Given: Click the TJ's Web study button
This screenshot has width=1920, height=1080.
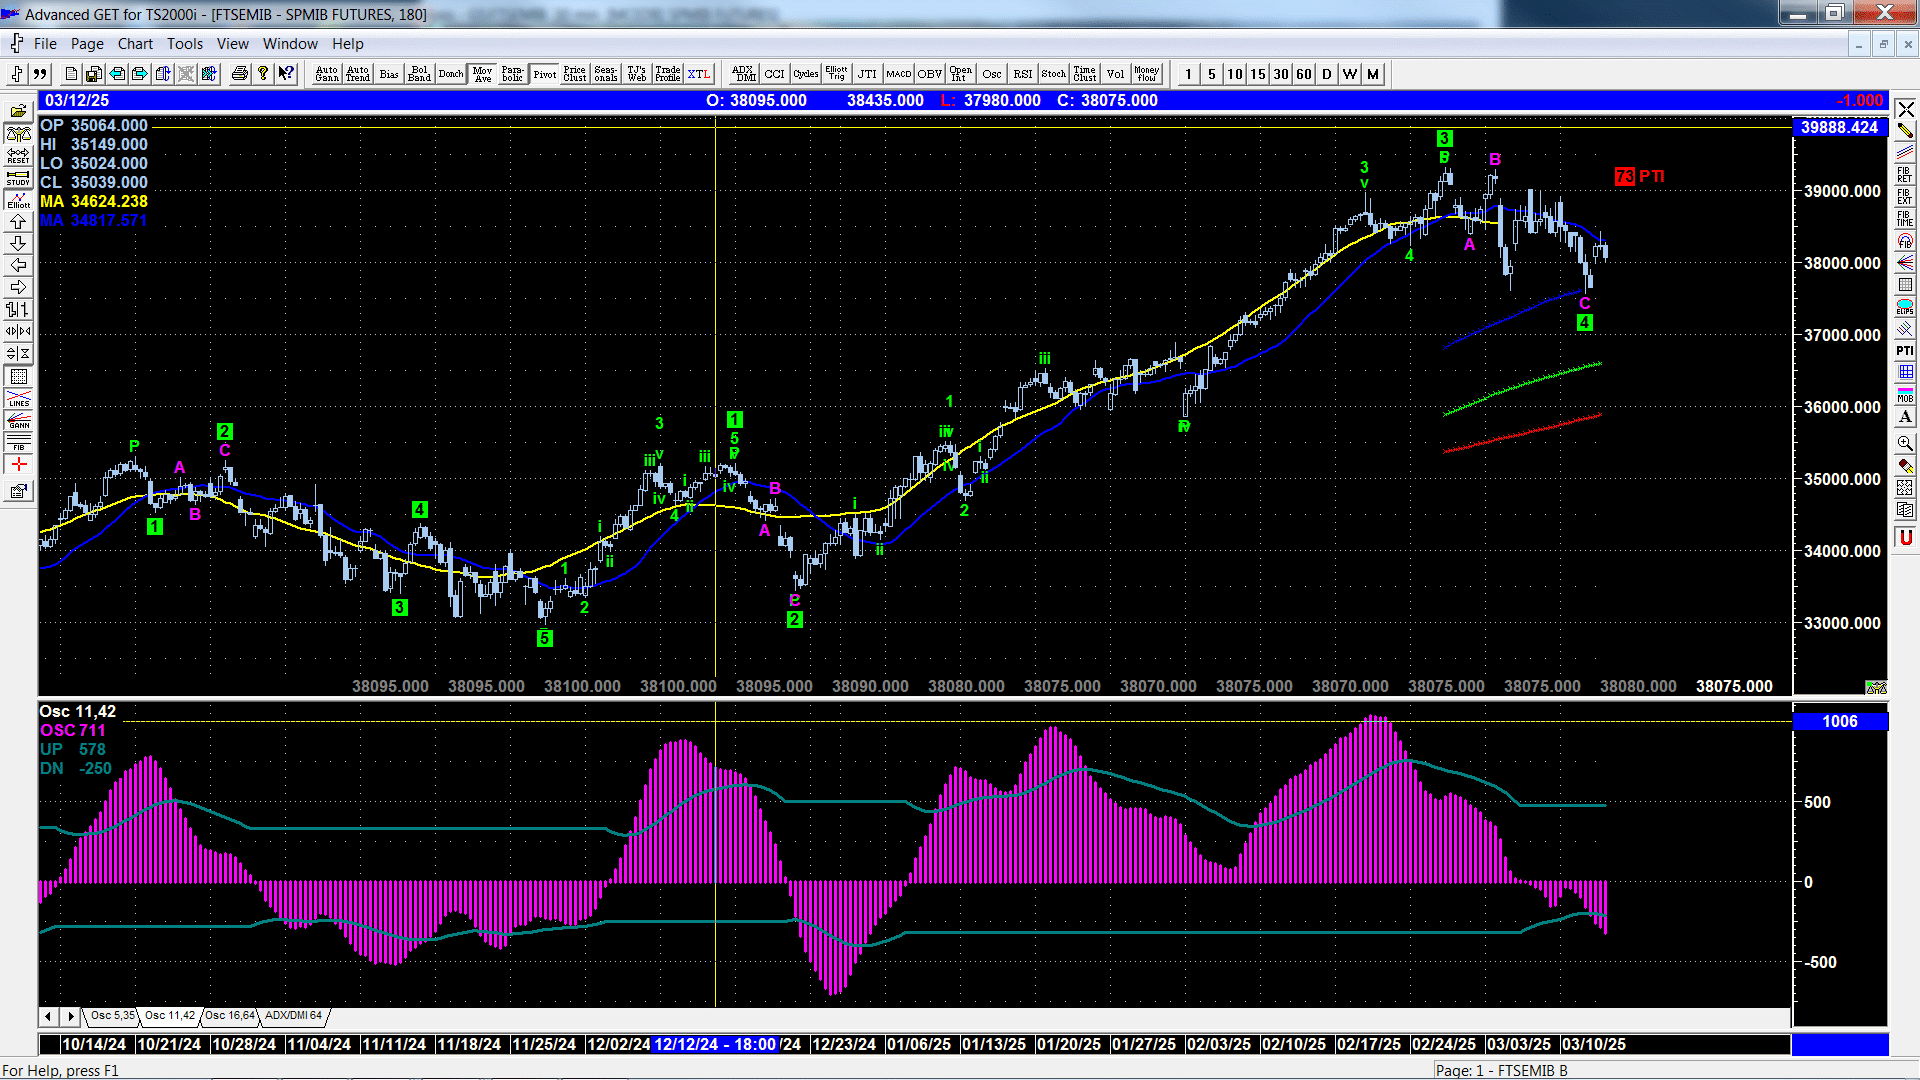Looking at the screenshot, I should [637, 74].
